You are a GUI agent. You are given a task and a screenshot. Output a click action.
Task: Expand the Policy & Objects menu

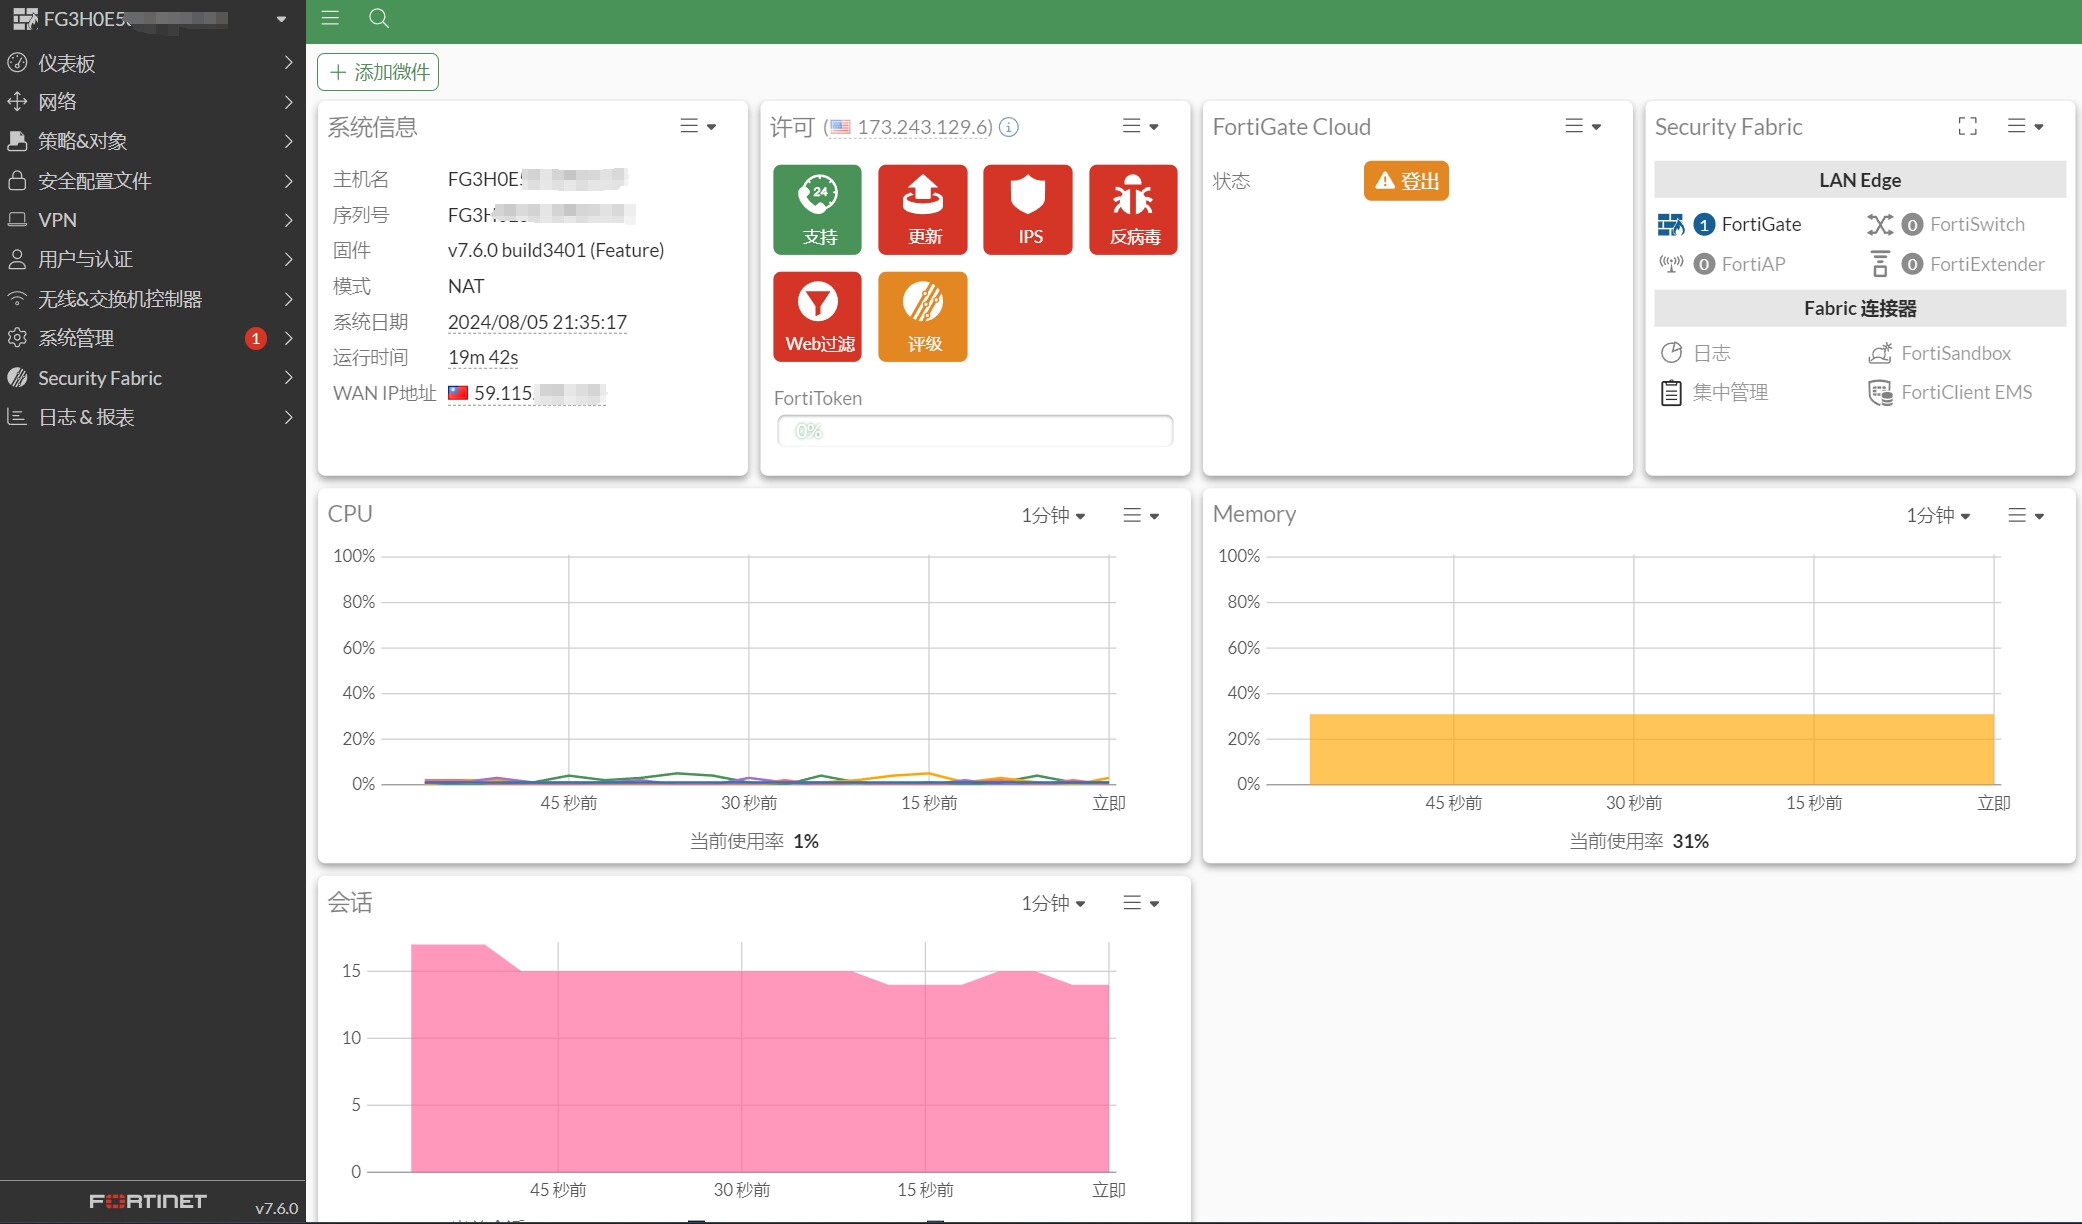pos(153,141)
